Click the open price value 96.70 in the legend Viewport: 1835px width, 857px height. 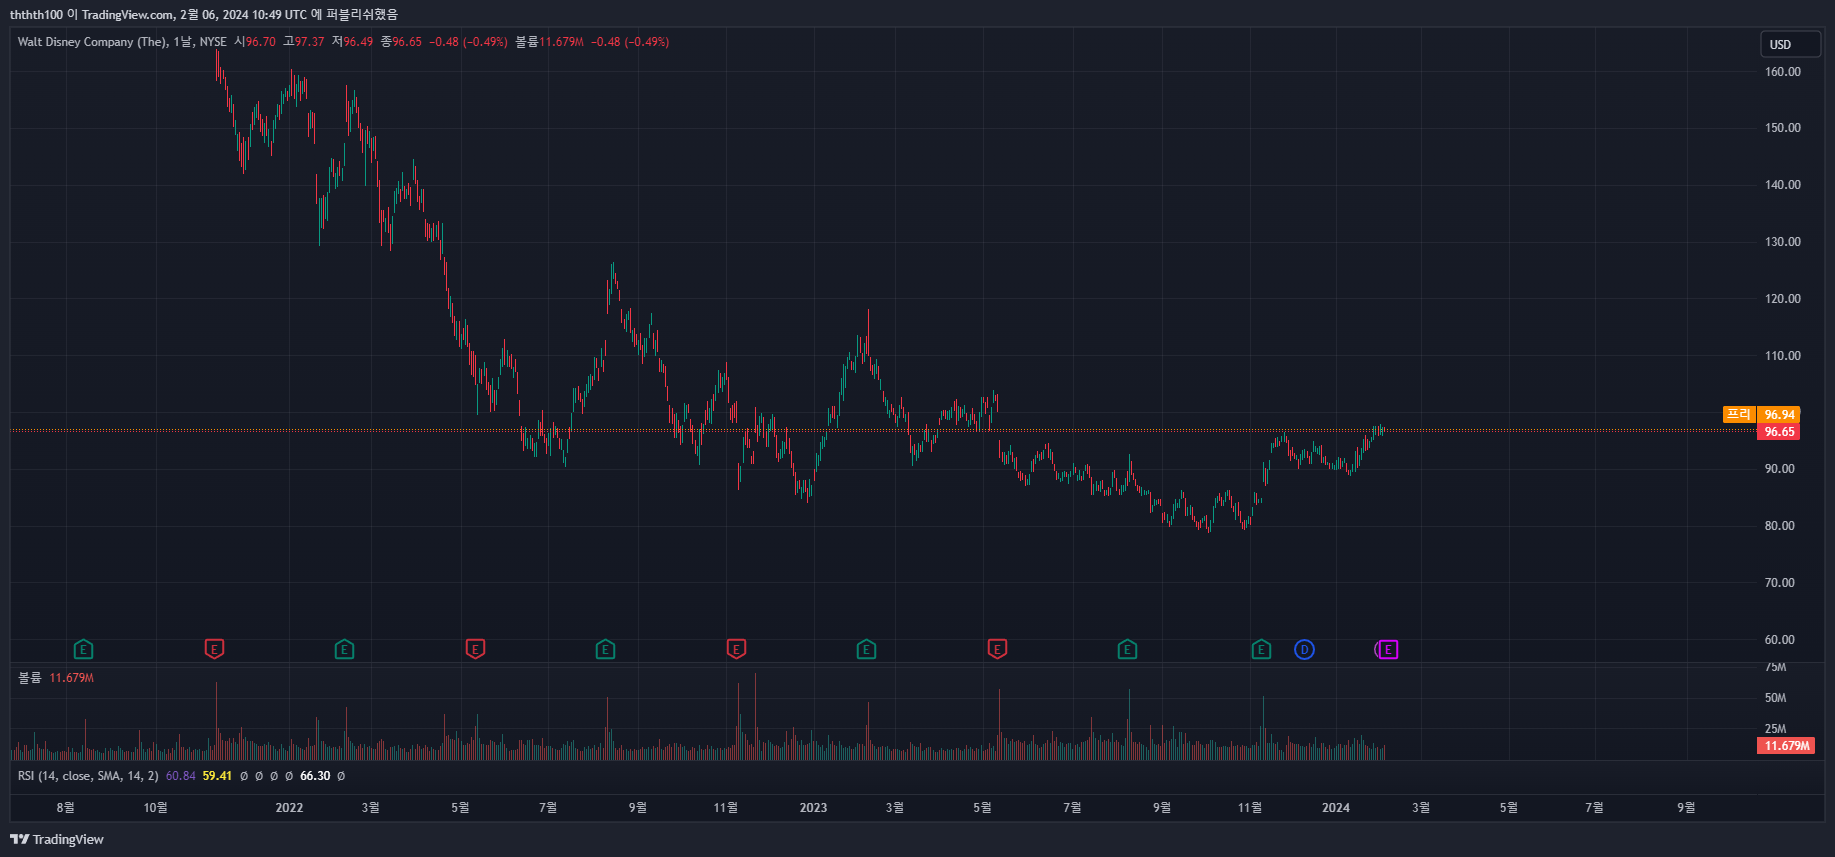(x=260, y=42)
